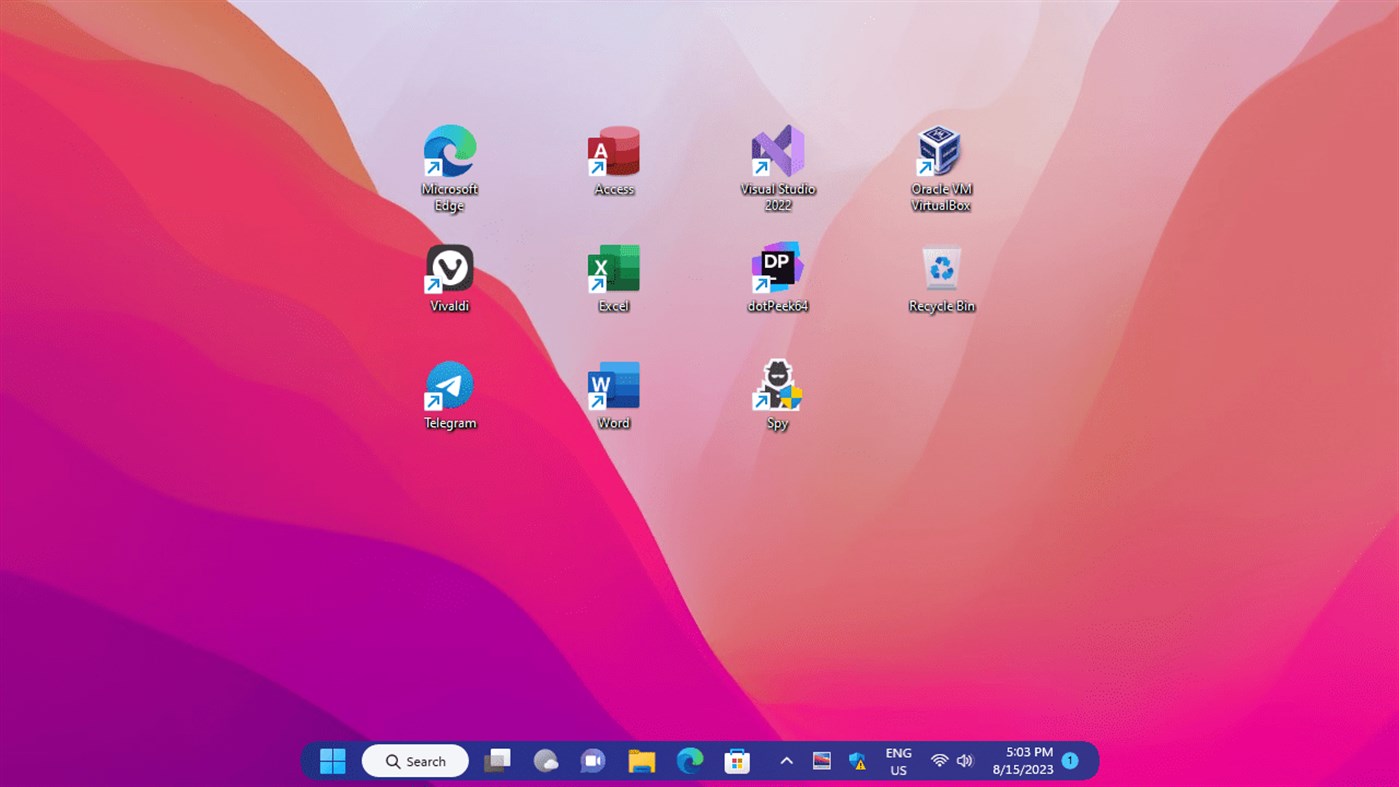Open the Recycle Bin
1399x787 pixels.
[941, 267]
